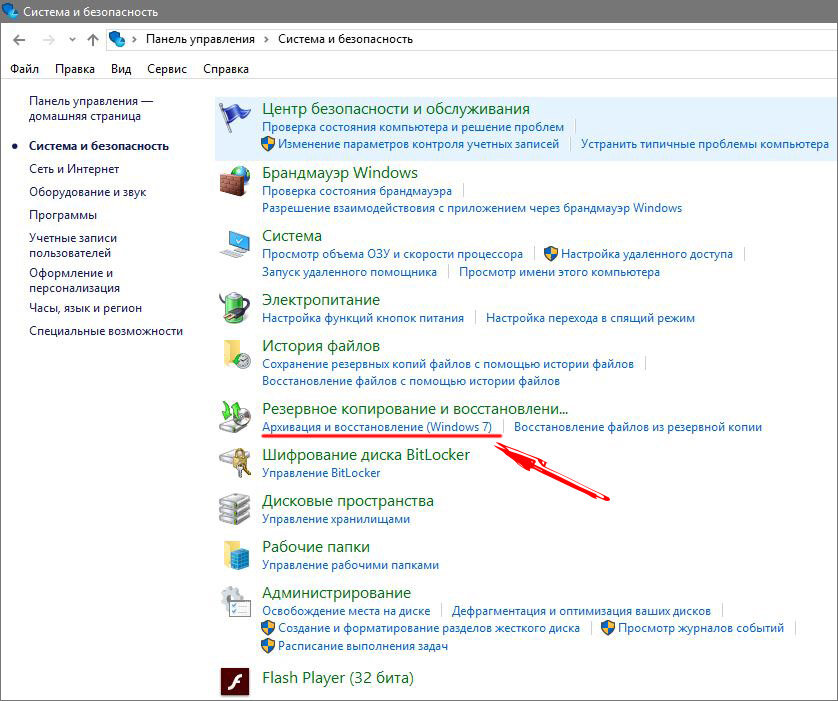
Task: Click Просмотр объема ОЗУ и скорости процессора
Action: (392, 254)
